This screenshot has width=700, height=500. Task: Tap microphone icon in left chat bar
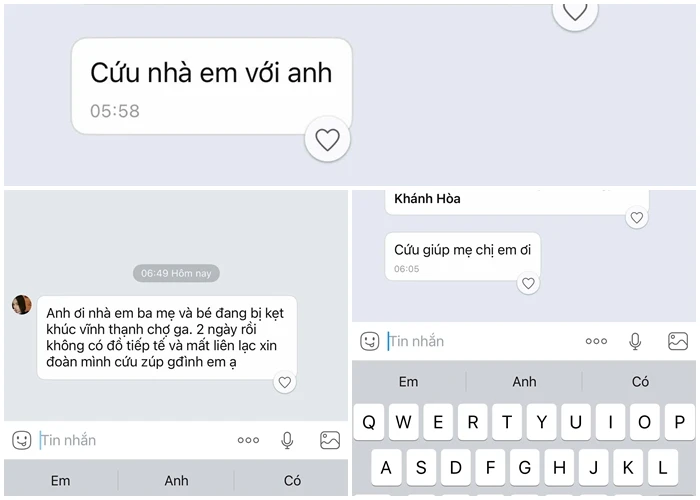click(287, 440)
